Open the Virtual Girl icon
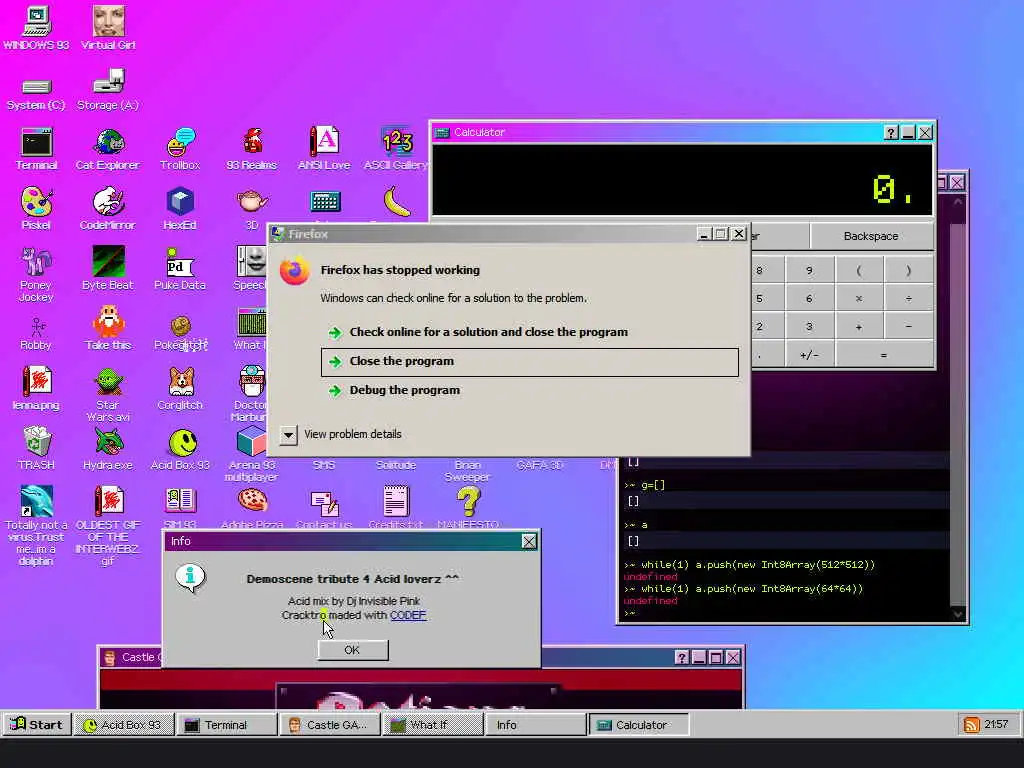 pos(108,27)
